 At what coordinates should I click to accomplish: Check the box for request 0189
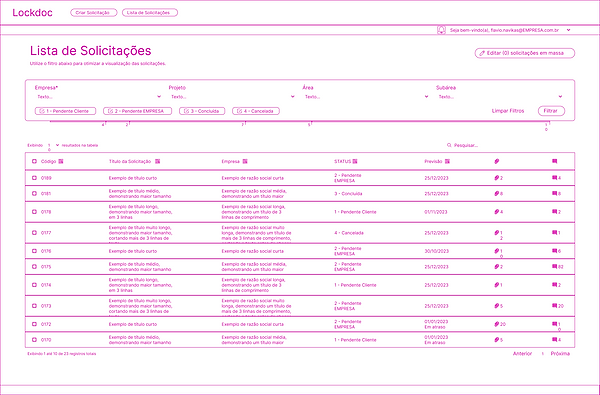[34, 178]
